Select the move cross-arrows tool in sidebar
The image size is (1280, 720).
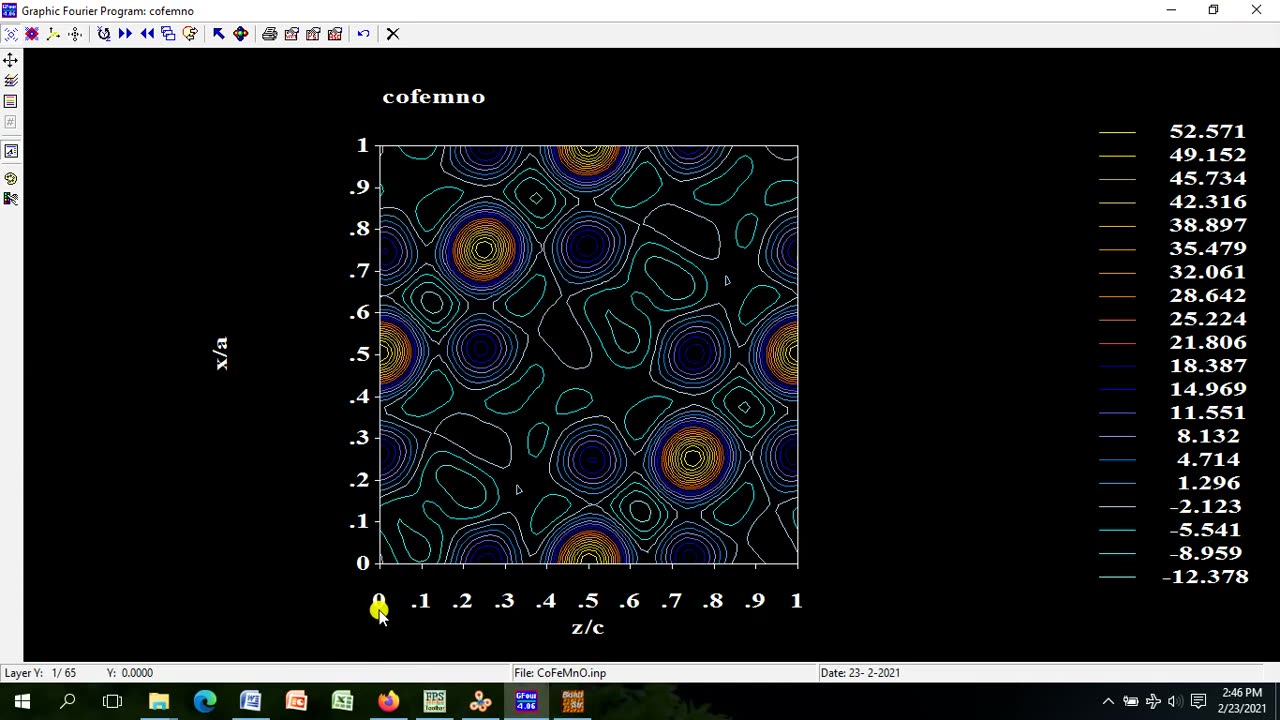pyautogui.click(x=11, y=60)
